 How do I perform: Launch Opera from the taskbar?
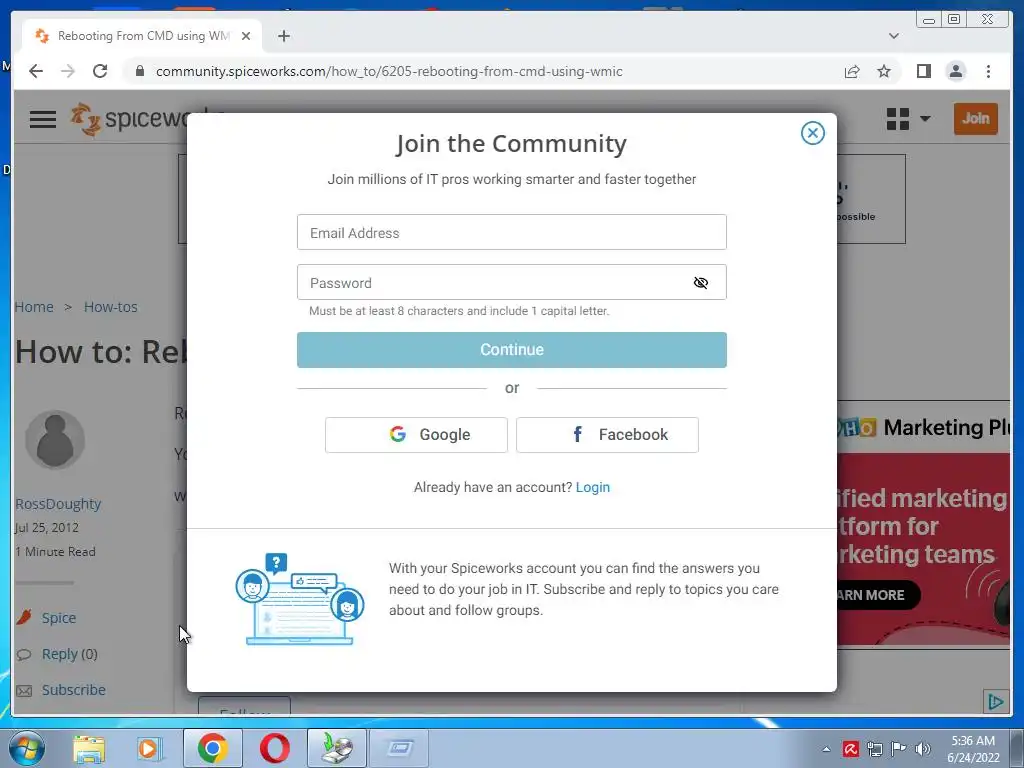tap(274, 748)
